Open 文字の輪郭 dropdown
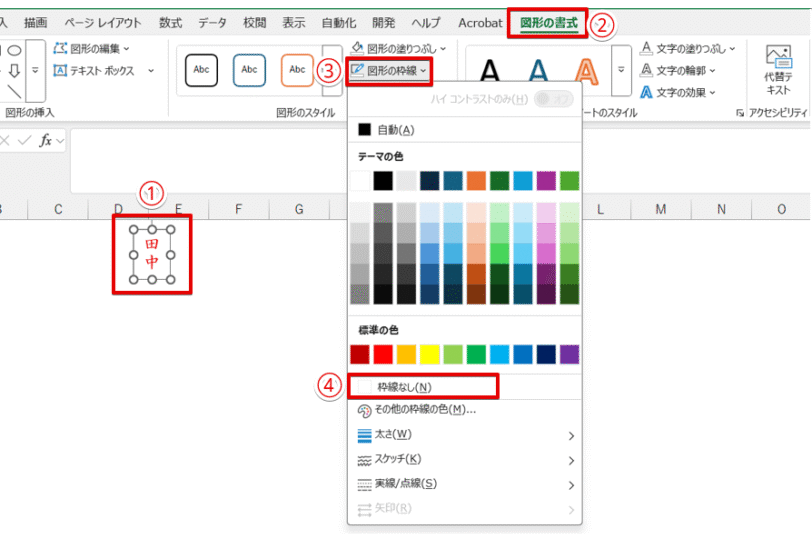 678,70
